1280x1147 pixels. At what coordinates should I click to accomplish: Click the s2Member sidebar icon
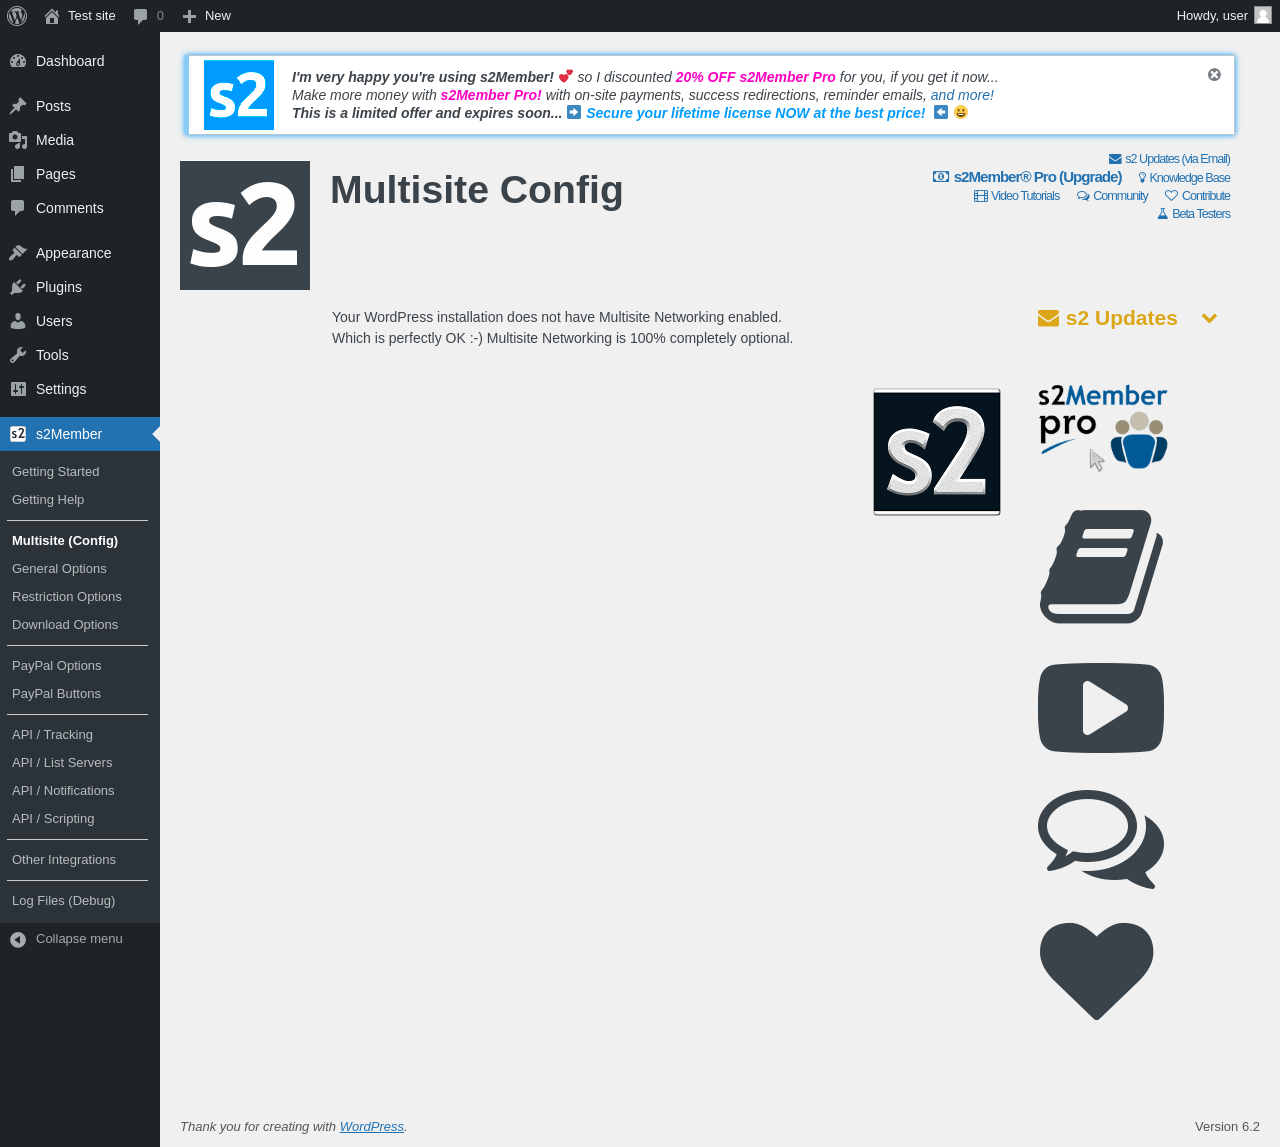click(18, 434)
